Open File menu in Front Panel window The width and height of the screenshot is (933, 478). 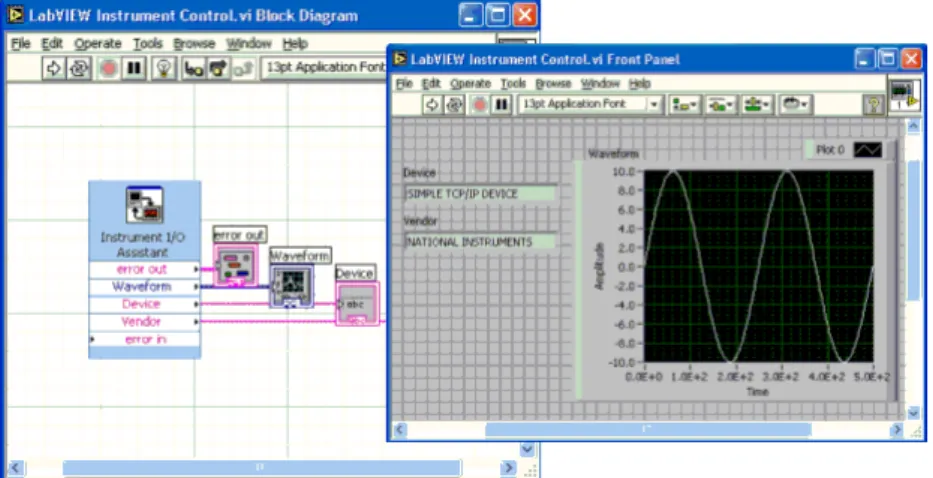pos(404,84)
